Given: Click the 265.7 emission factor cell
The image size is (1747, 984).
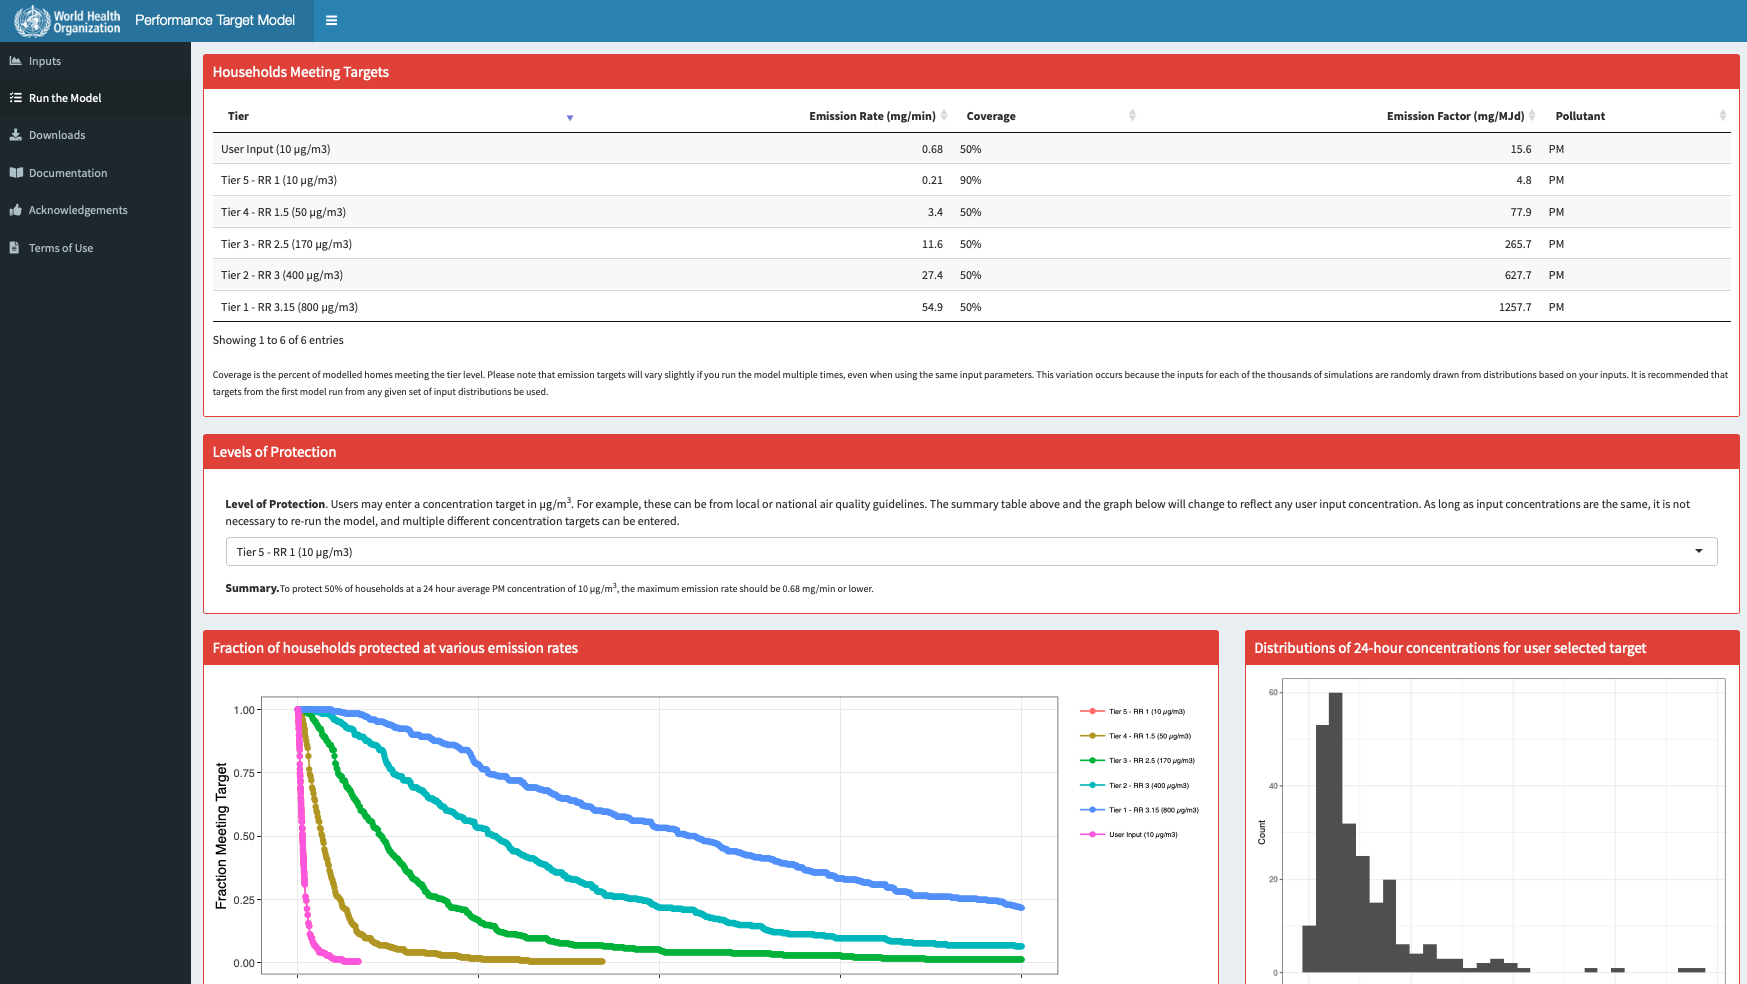Looking at the screenshot, I should [x=1518, y=244].
